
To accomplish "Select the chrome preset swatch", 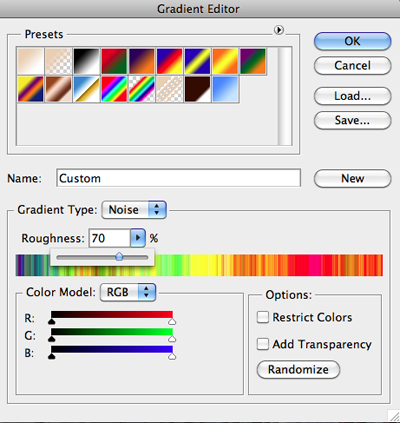I will click(86, 89).
